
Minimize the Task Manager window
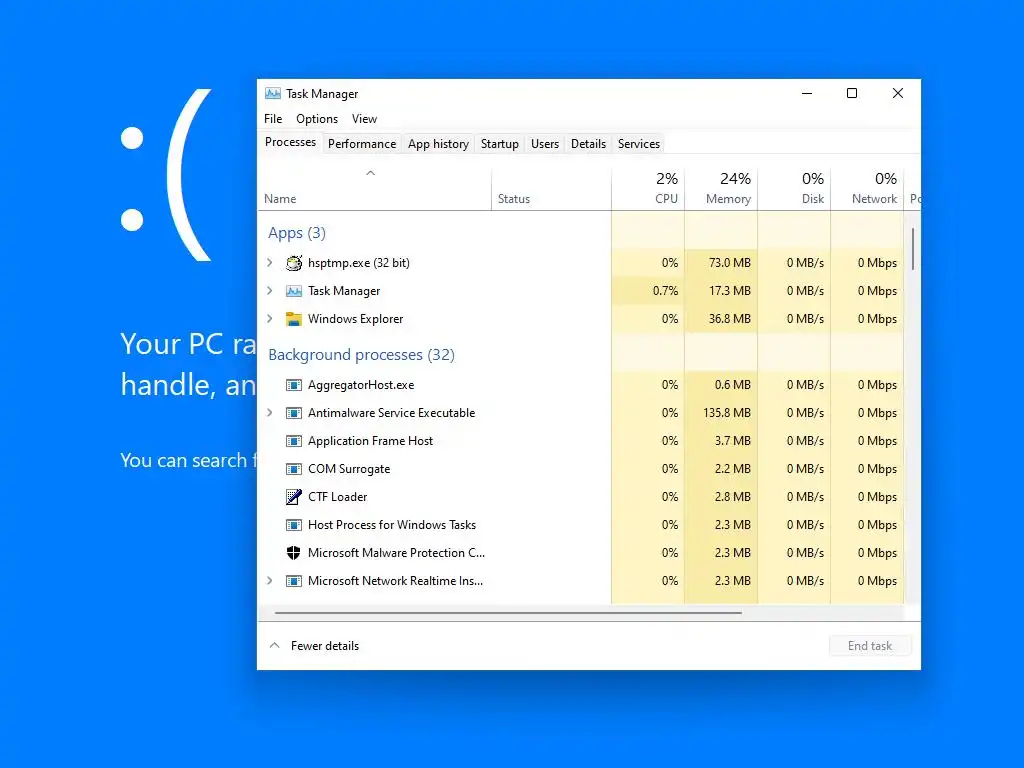(807, 93)
